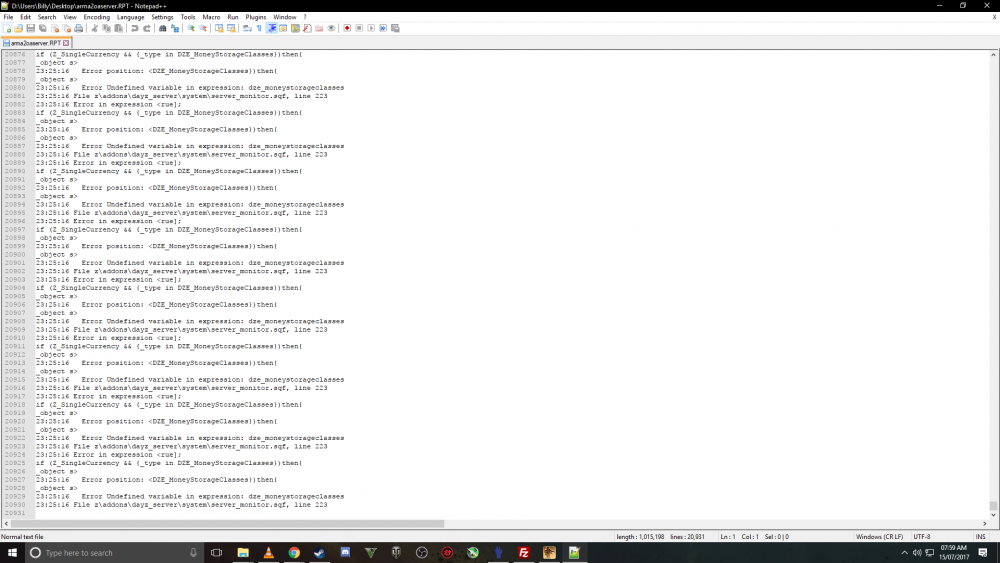Toggle the function list panel
The width and height of the screenshot is (1000, 563).
coord(307,28)
